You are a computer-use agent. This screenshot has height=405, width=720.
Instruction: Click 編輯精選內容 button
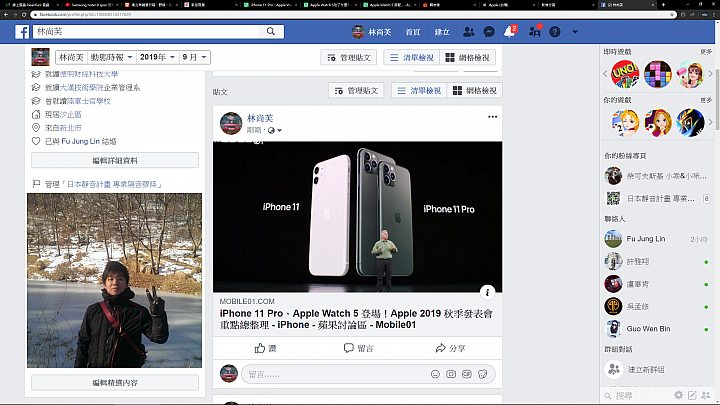[x=115, y=382]
